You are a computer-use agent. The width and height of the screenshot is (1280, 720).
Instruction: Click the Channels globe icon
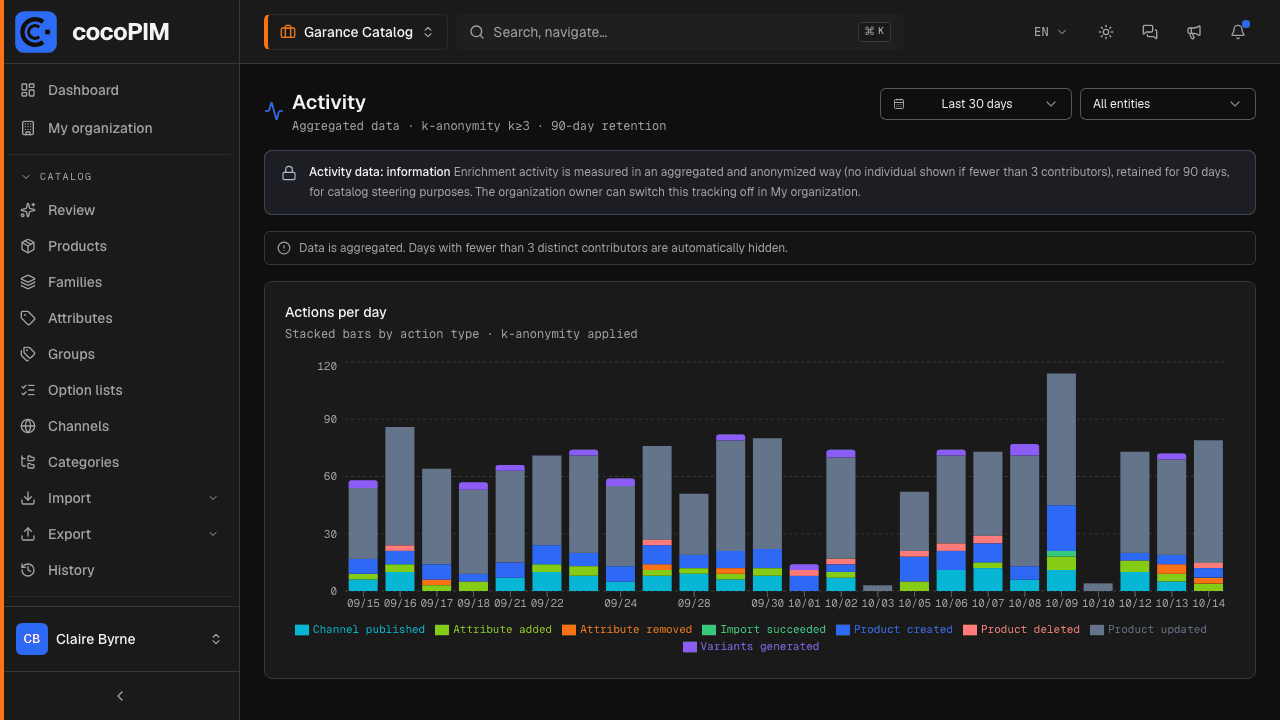point(28,426)
